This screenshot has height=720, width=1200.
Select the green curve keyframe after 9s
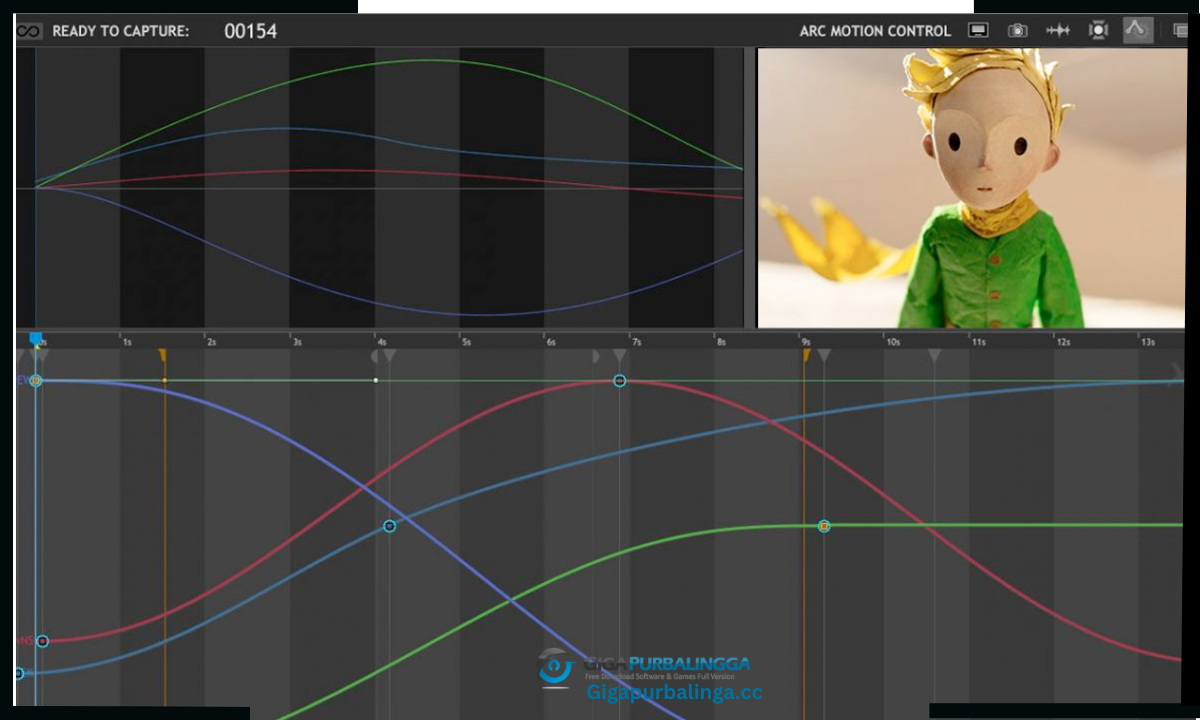pyautogui.click(x=824, y=526)
